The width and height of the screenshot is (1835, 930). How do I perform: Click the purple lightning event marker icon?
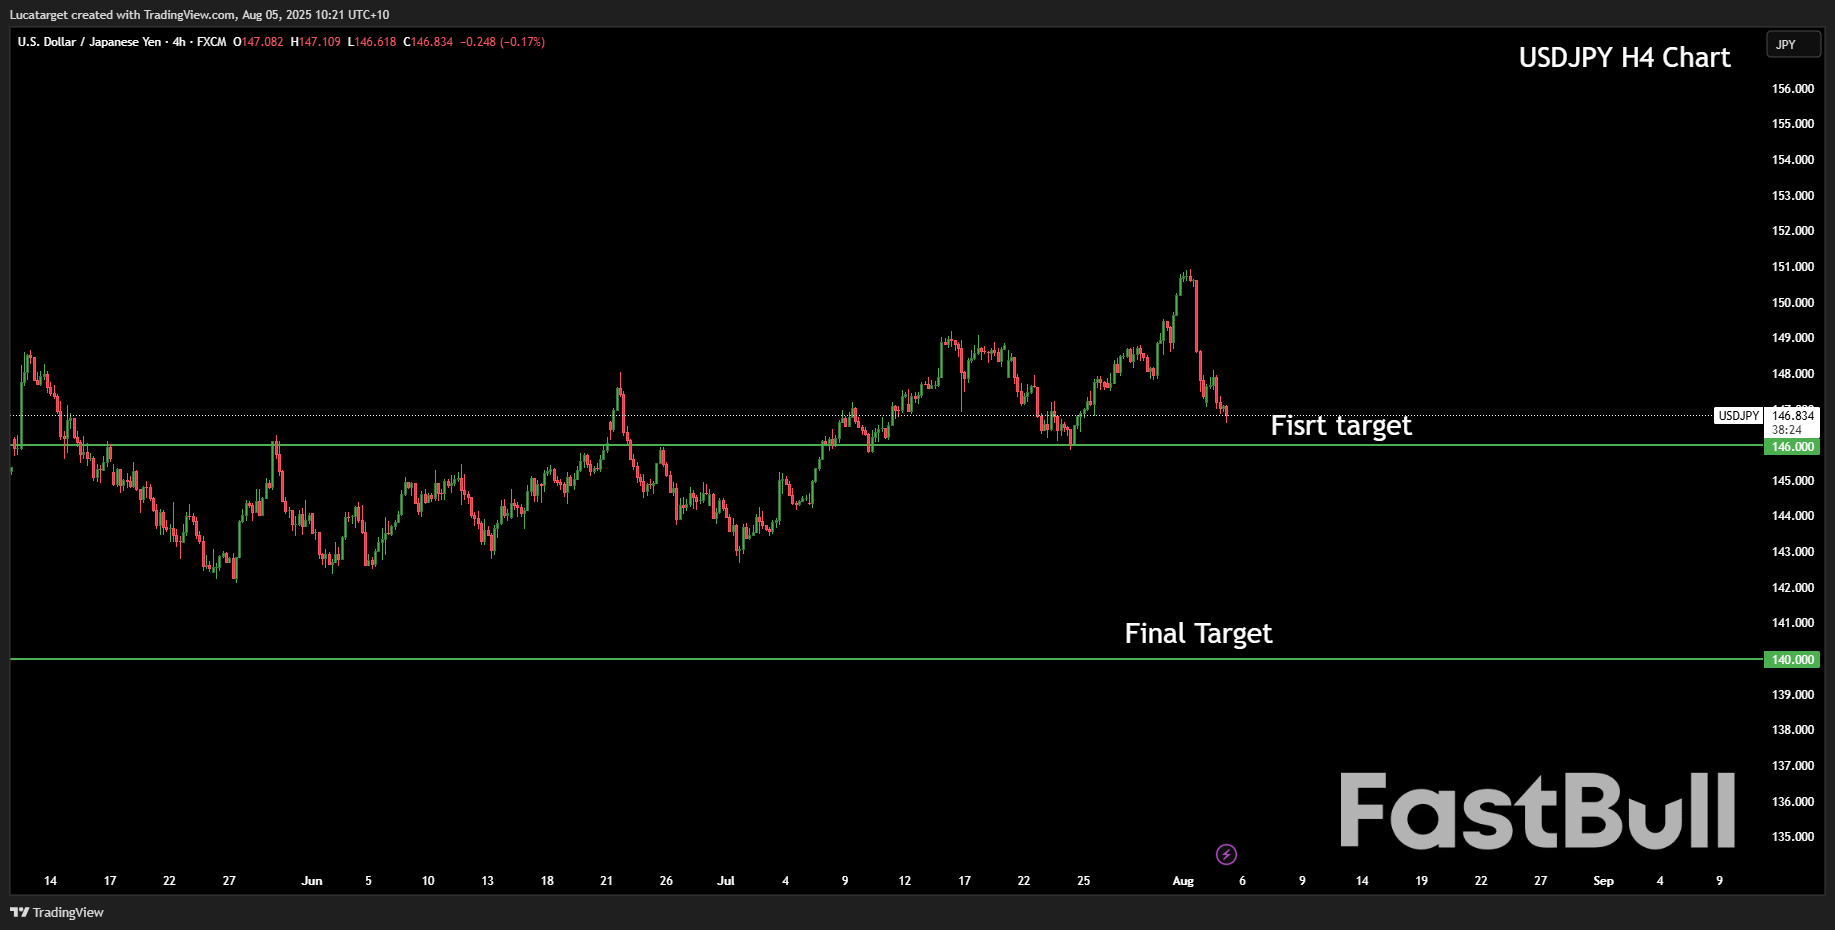[x=1225, y=854]
